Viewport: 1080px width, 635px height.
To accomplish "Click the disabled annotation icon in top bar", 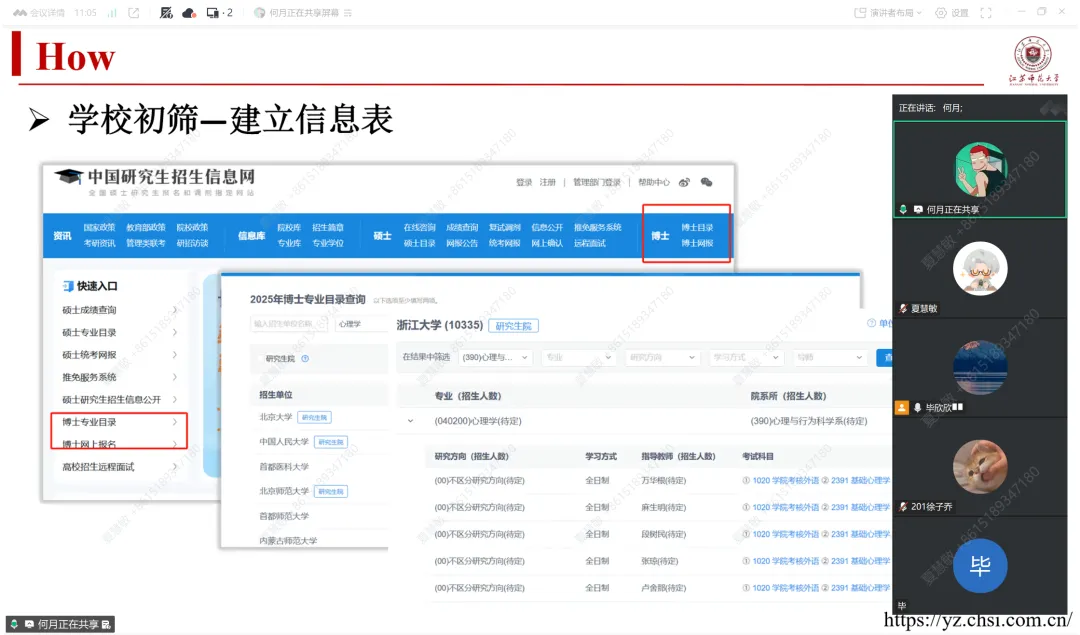I will (x=166, y=12).
